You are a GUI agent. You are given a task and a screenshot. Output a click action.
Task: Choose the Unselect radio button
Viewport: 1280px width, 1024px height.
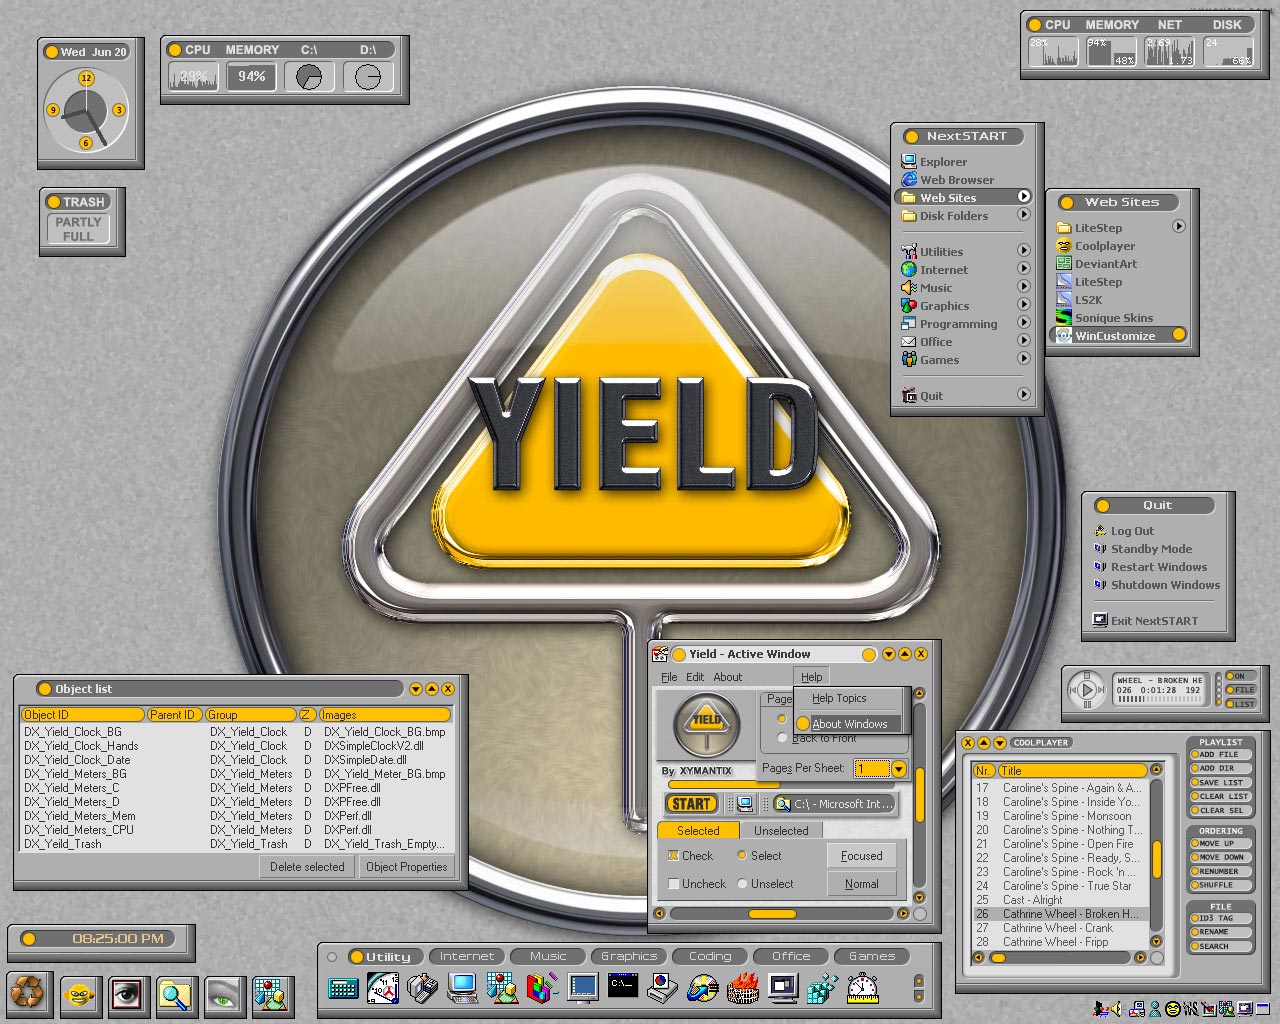[x=742, y=884]
